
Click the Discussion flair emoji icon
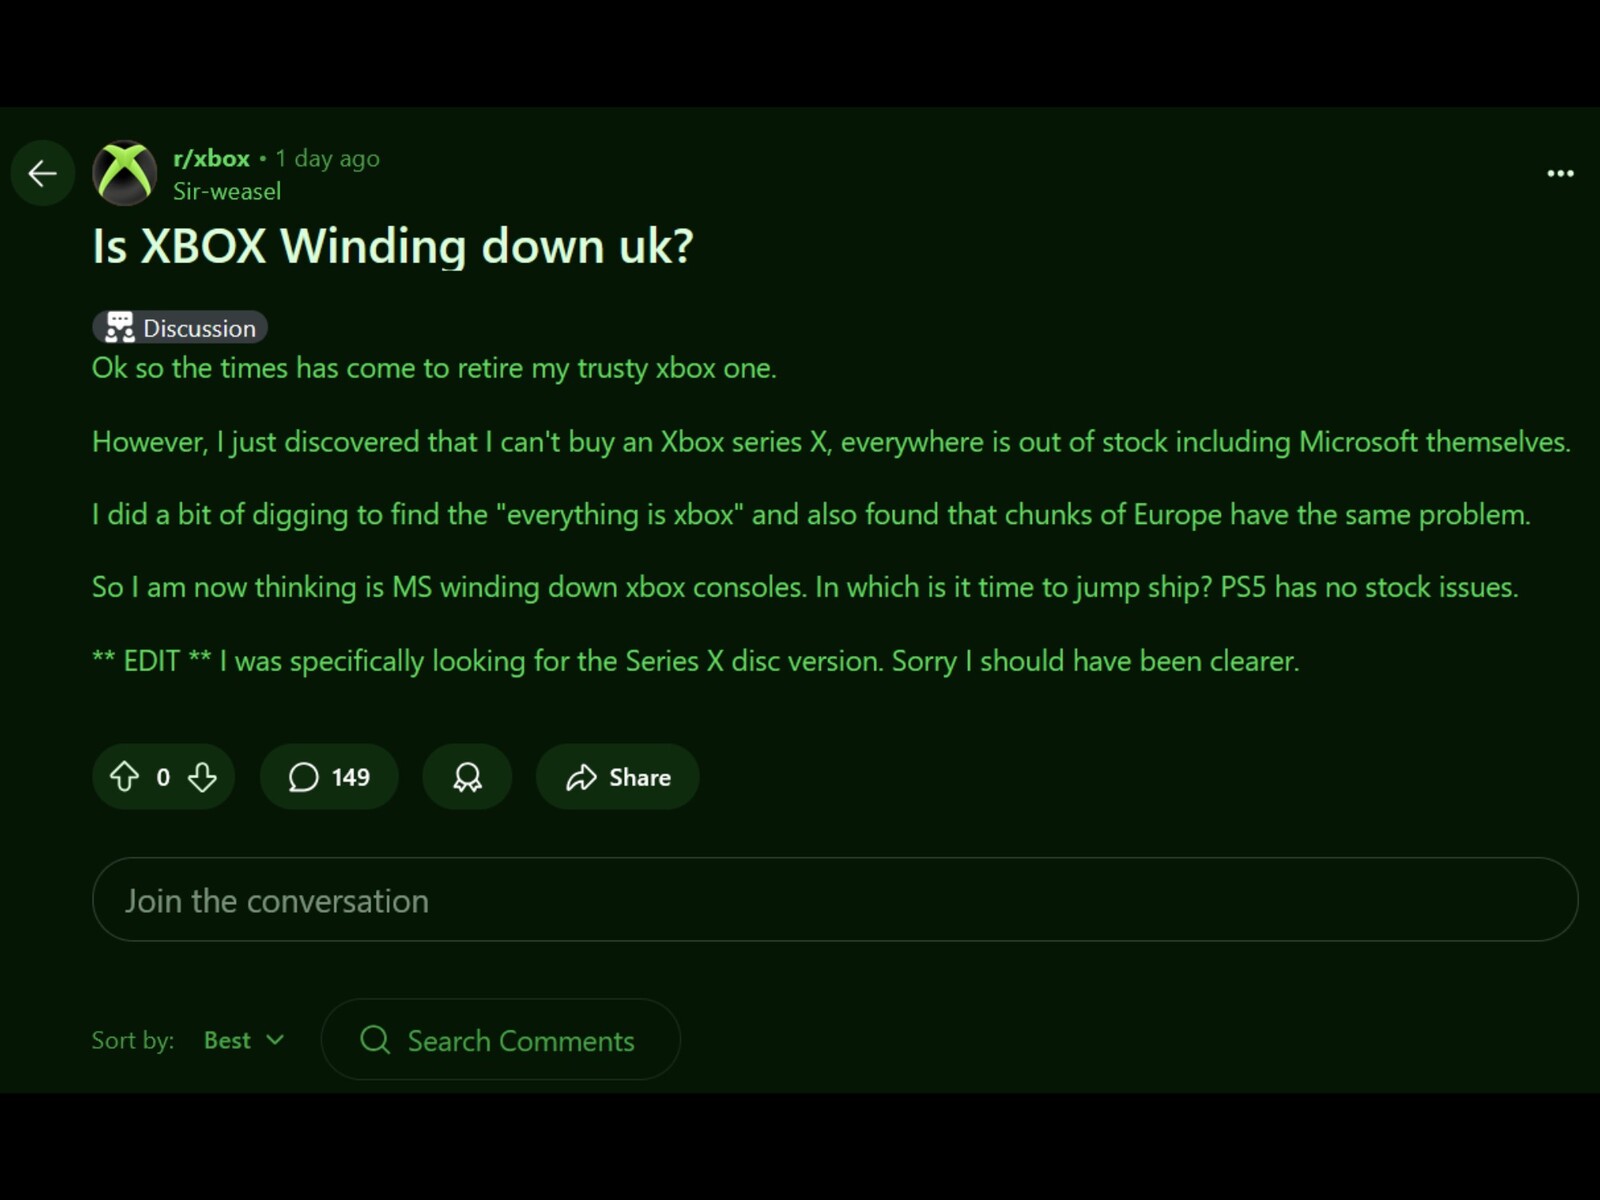pos(120,327)
